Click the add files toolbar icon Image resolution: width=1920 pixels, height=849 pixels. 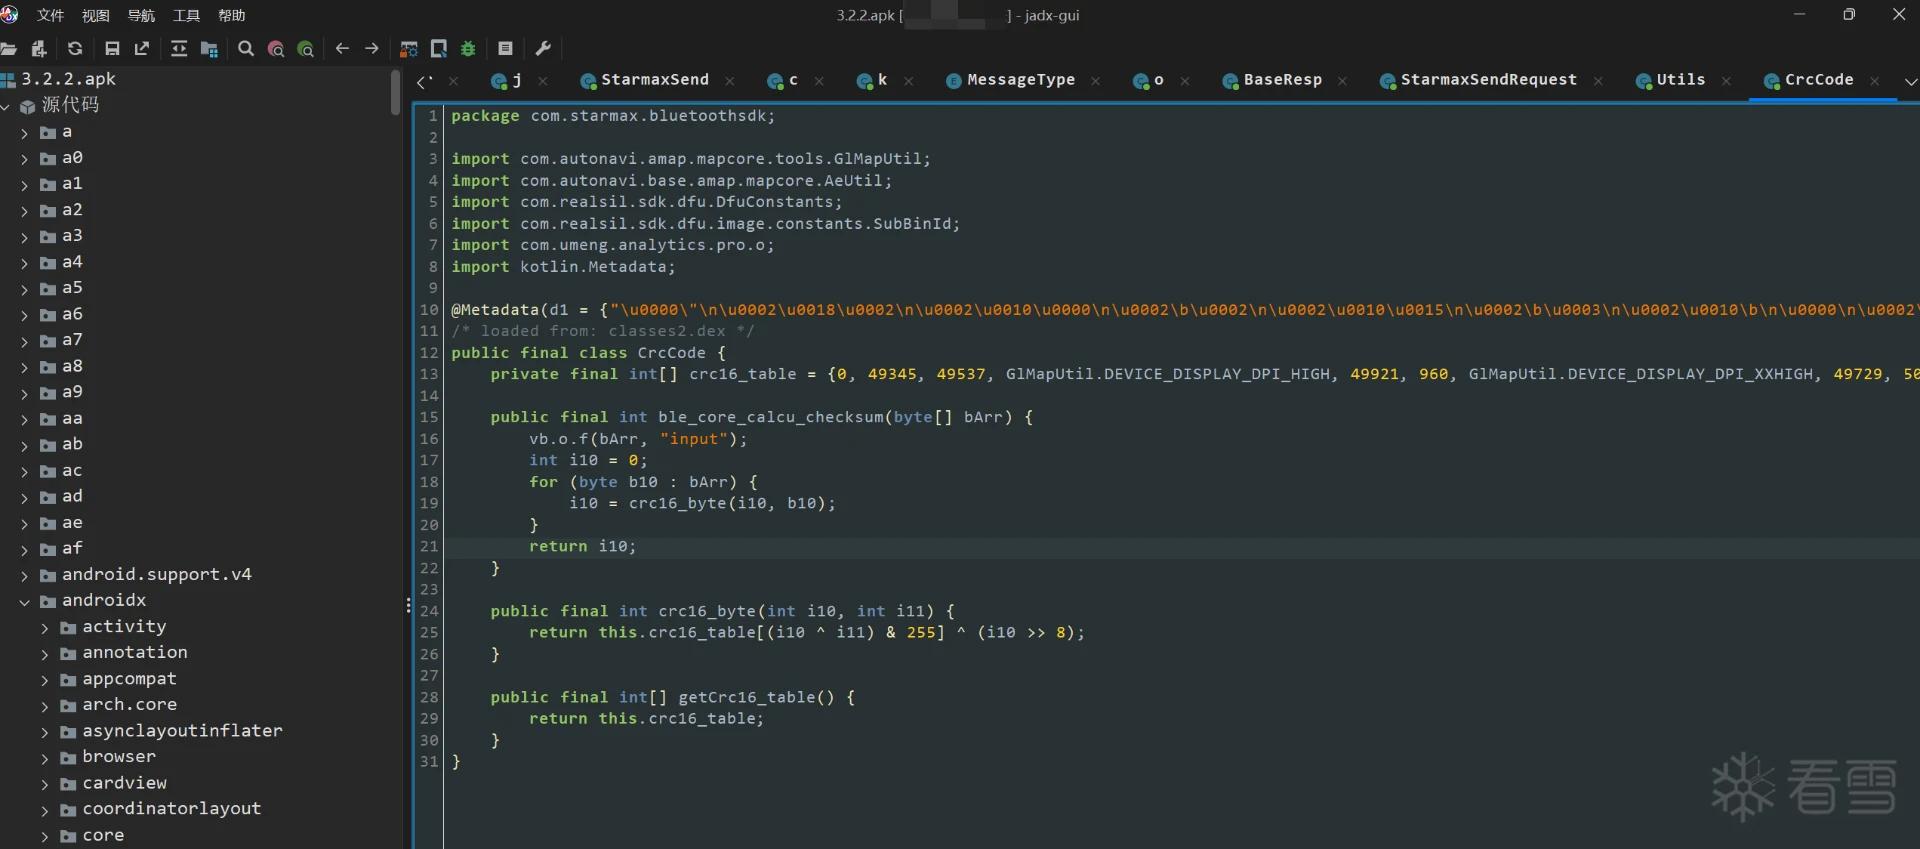click(39, 49)
